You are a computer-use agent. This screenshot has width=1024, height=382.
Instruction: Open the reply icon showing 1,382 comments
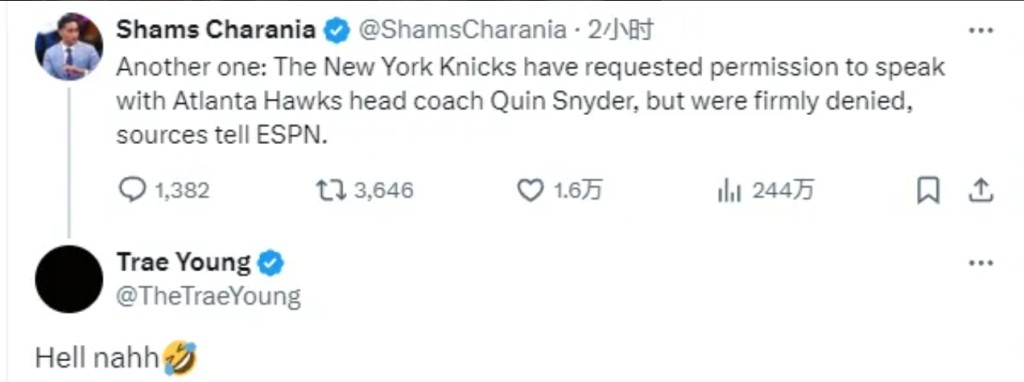coord(132,190)
